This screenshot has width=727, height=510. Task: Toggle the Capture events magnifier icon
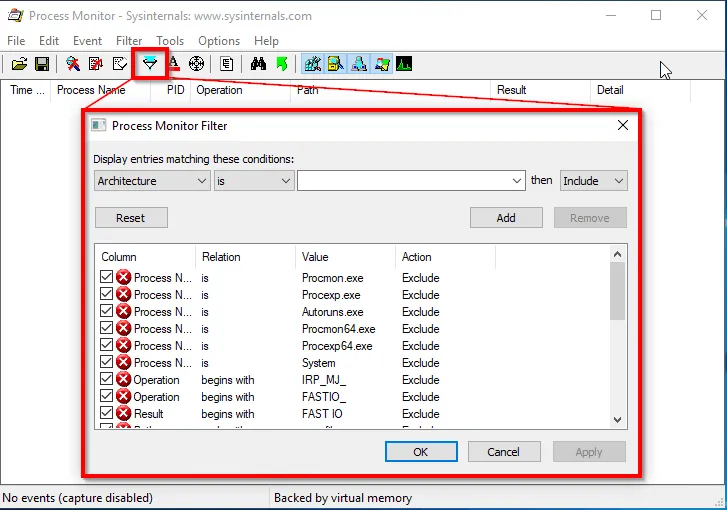click(x=73, y=64)
